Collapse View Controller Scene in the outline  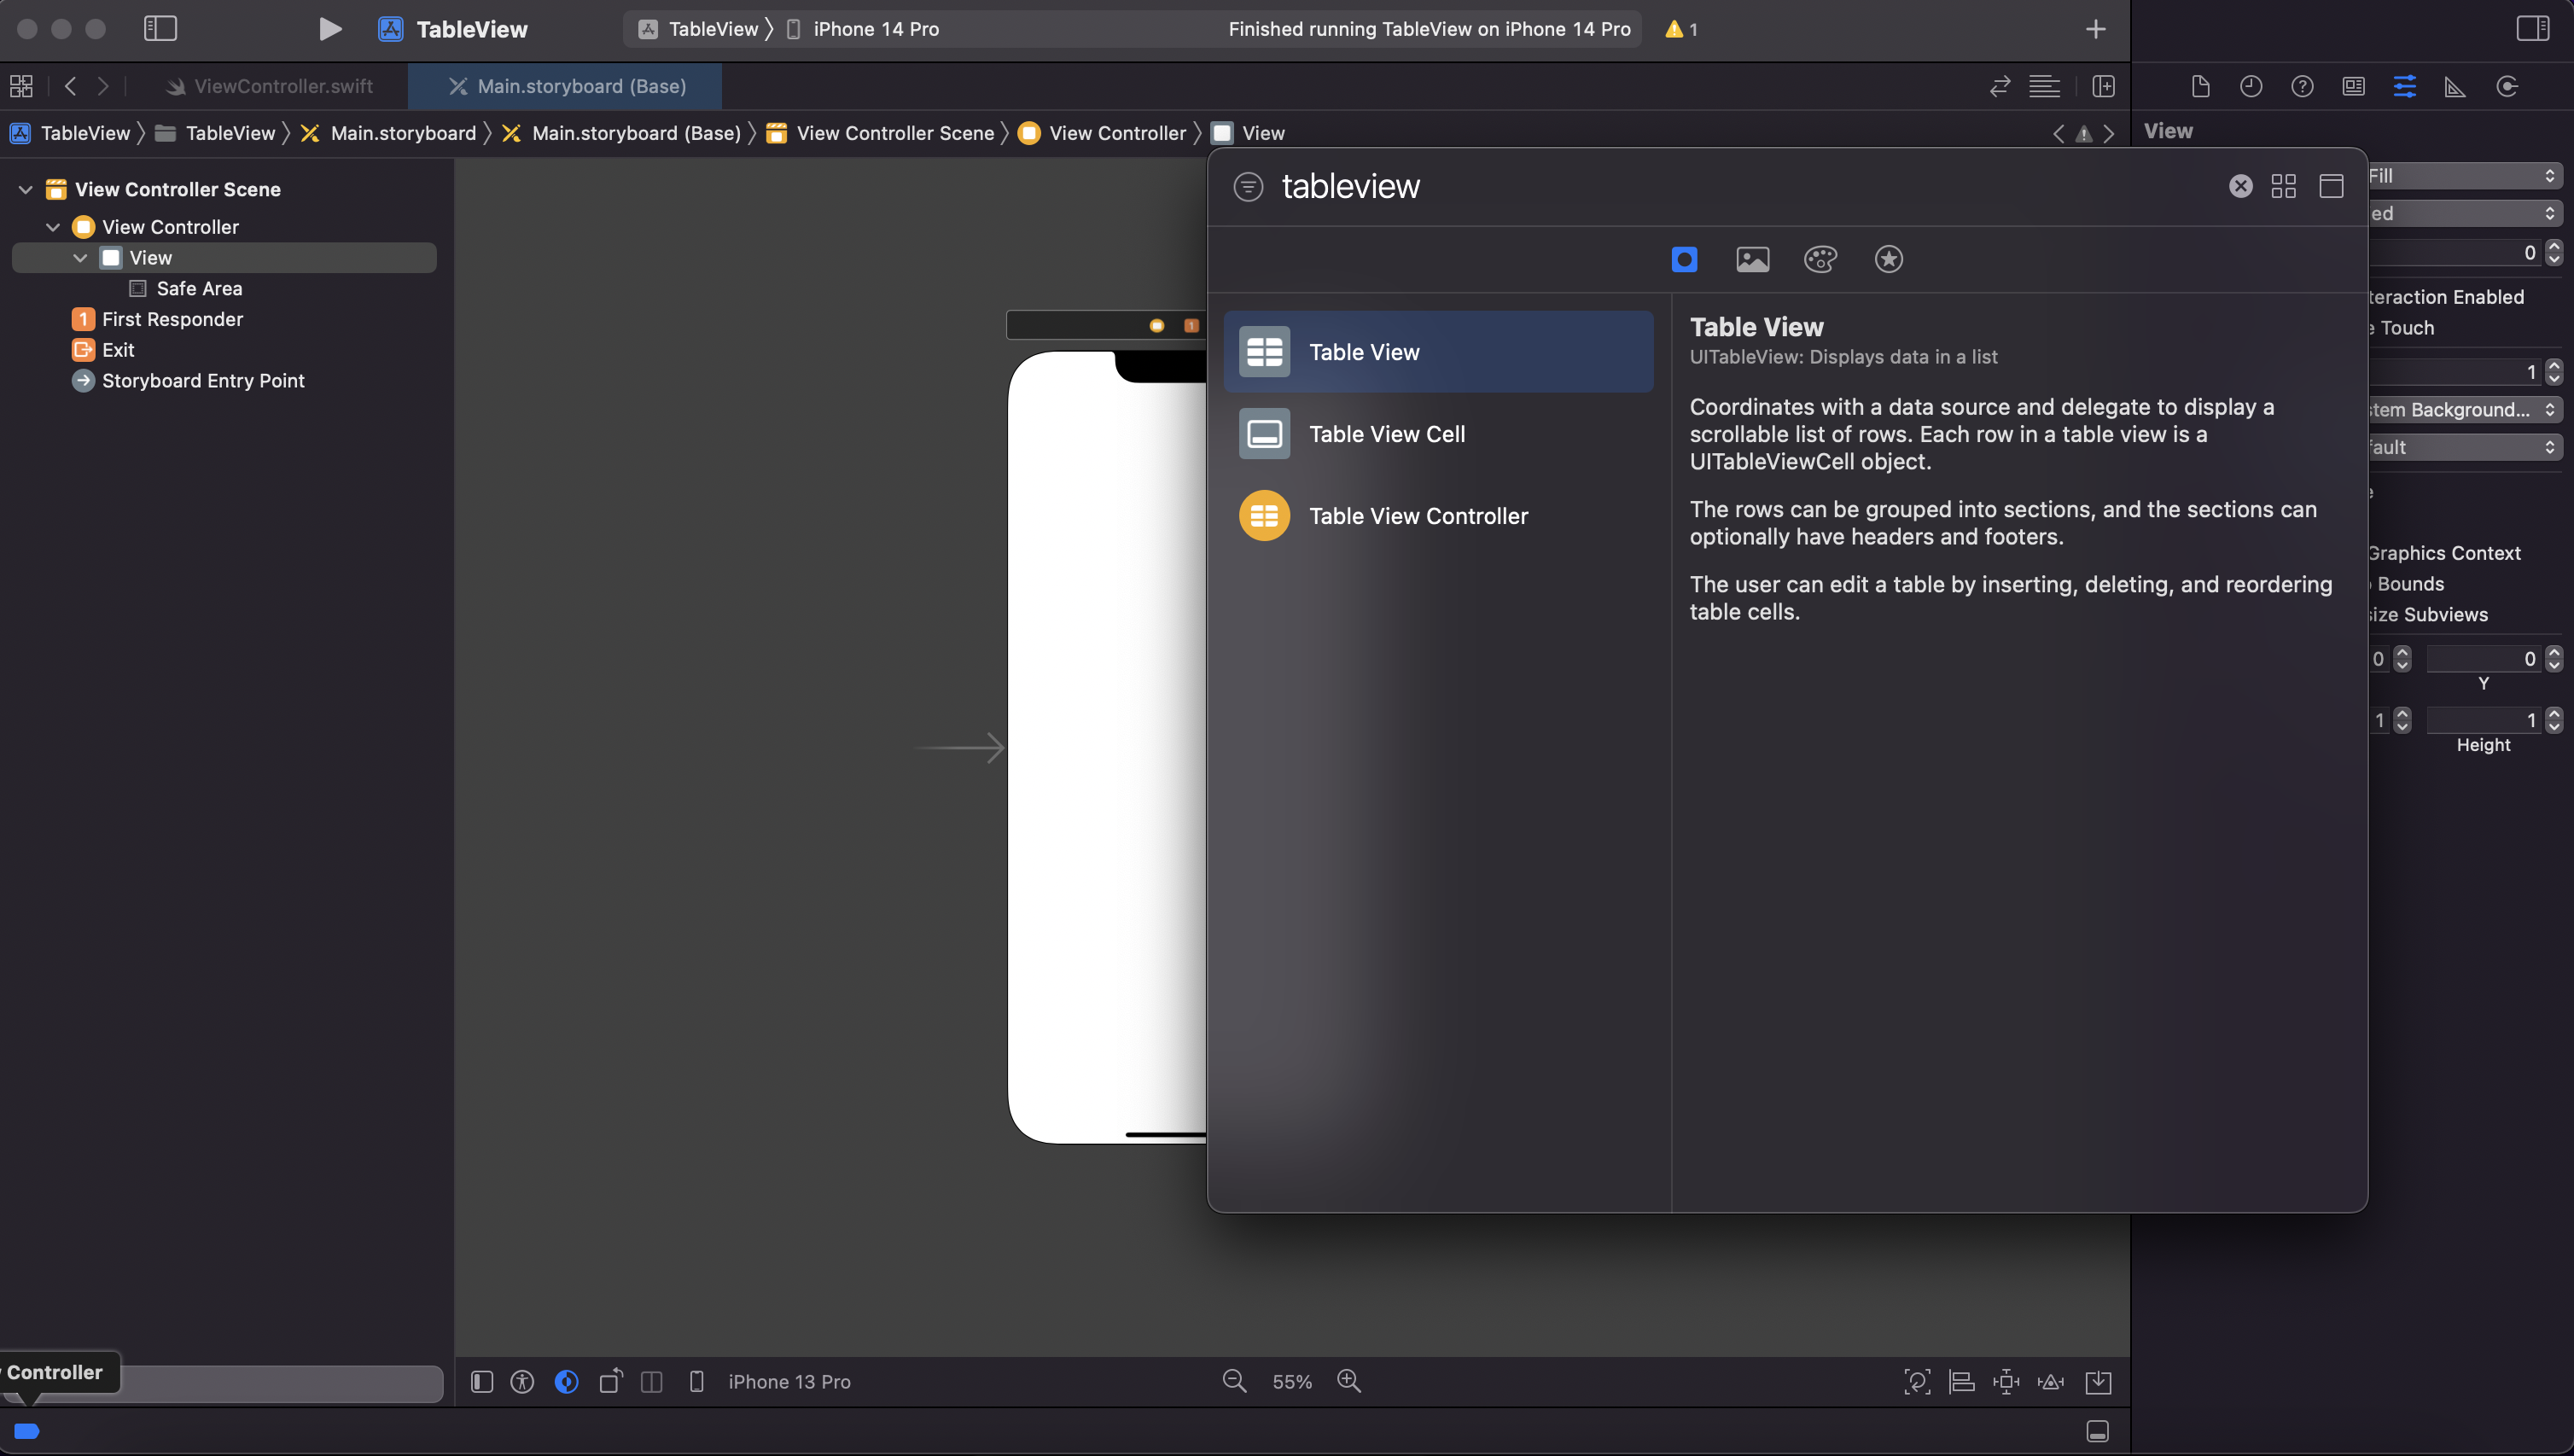click(x=26, y=189)
